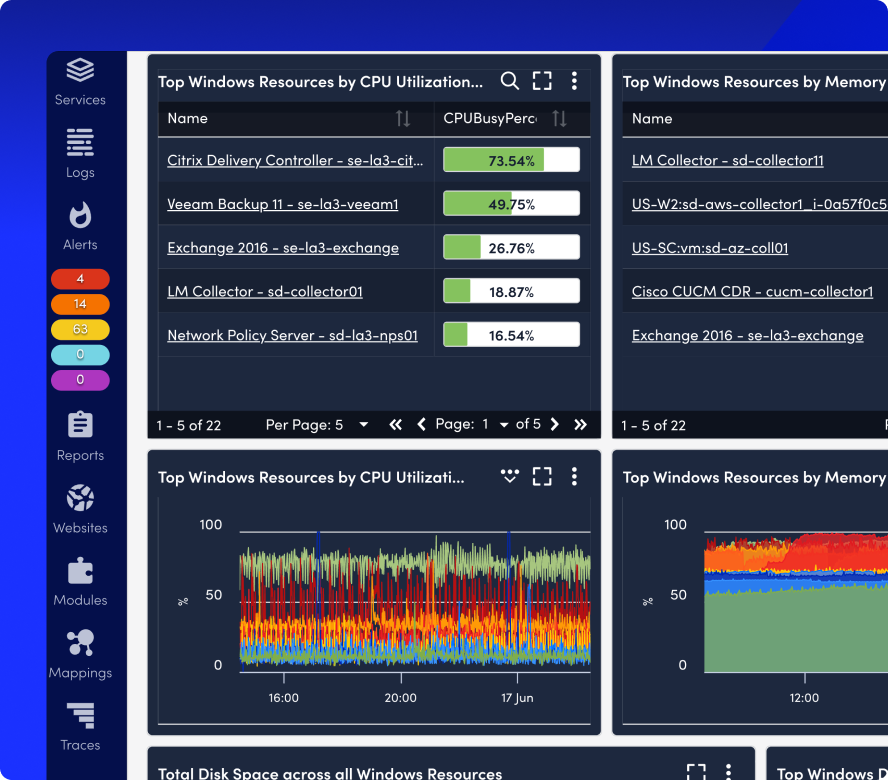
Task: Open Network Policy Server - sd-la3-nps01 link
Action: pos(293,335)
